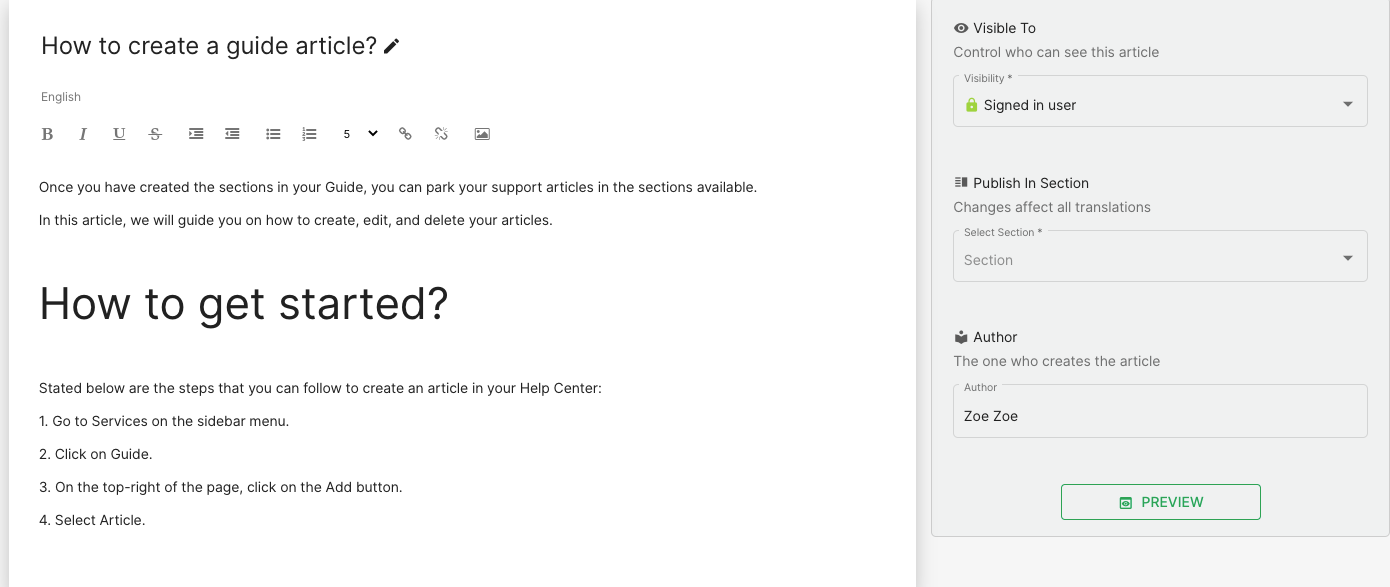
Task: Expand the Select Section dropdown
Action: pyautogui.click(x=1160, y=256)
